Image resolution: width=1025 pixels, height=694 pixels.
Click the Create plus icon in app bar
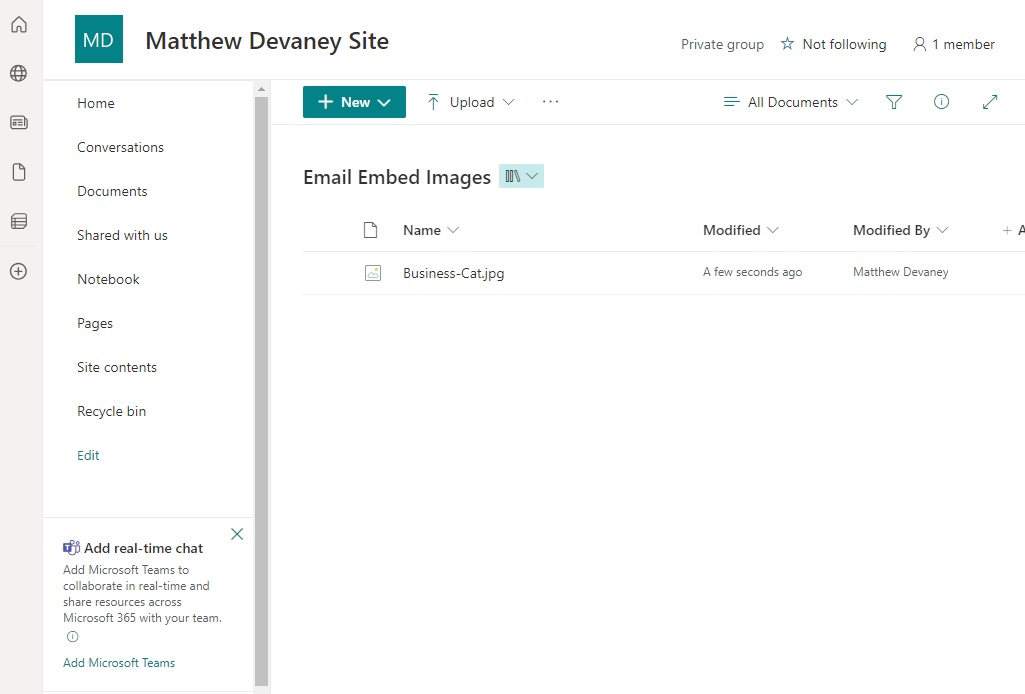click(19, 271)
